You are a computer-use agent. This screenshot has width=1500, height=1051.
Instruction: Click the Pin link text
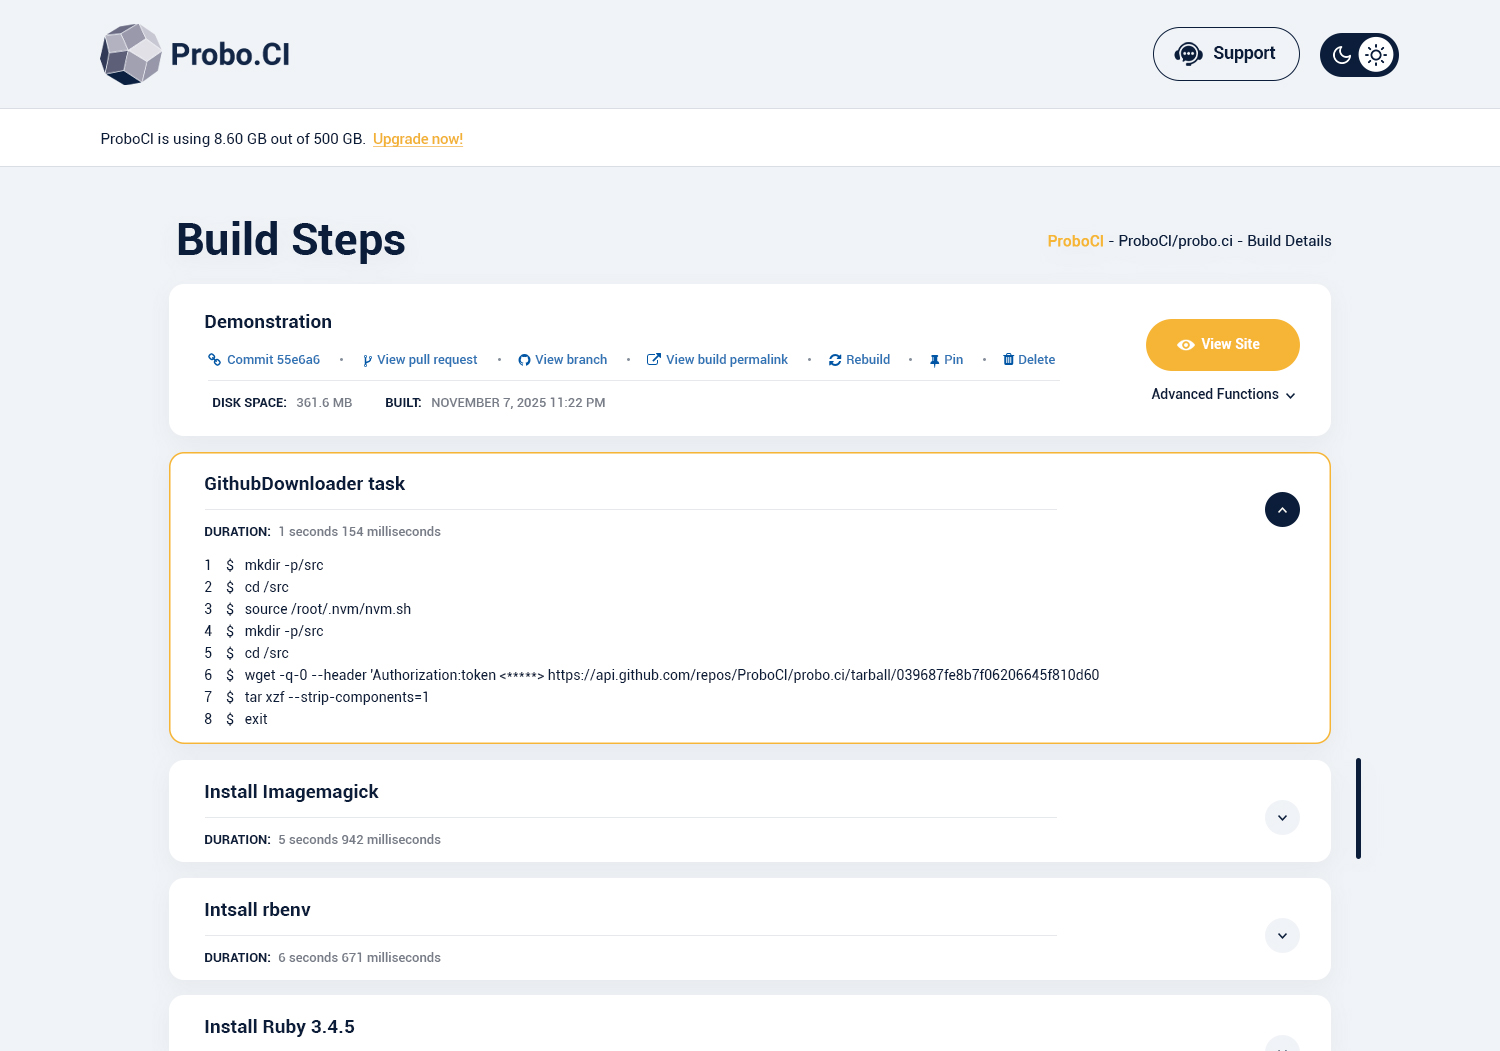[x=954, y=360]
